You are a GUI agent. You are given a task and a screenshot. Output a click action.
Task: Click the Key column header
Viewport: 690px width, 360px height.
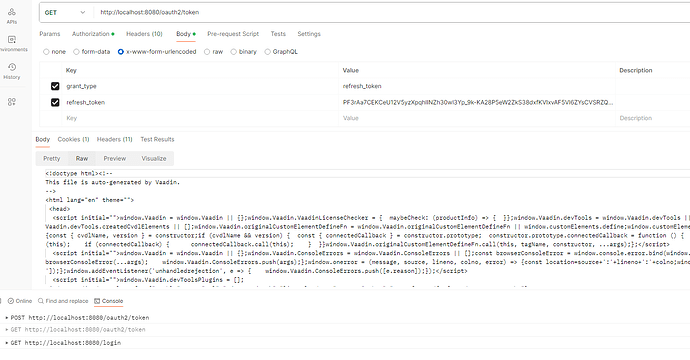coord(71,70)
